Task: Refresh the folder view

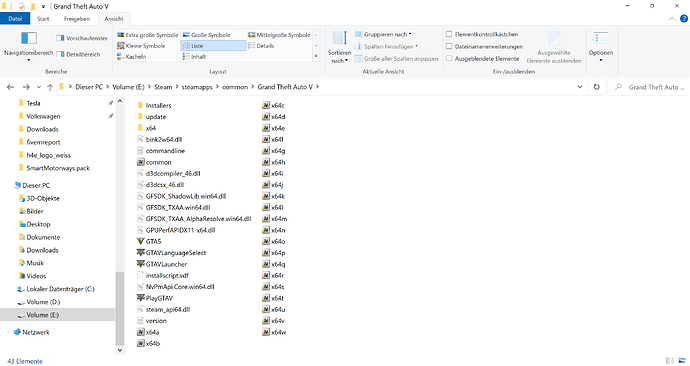Action: 597,87
